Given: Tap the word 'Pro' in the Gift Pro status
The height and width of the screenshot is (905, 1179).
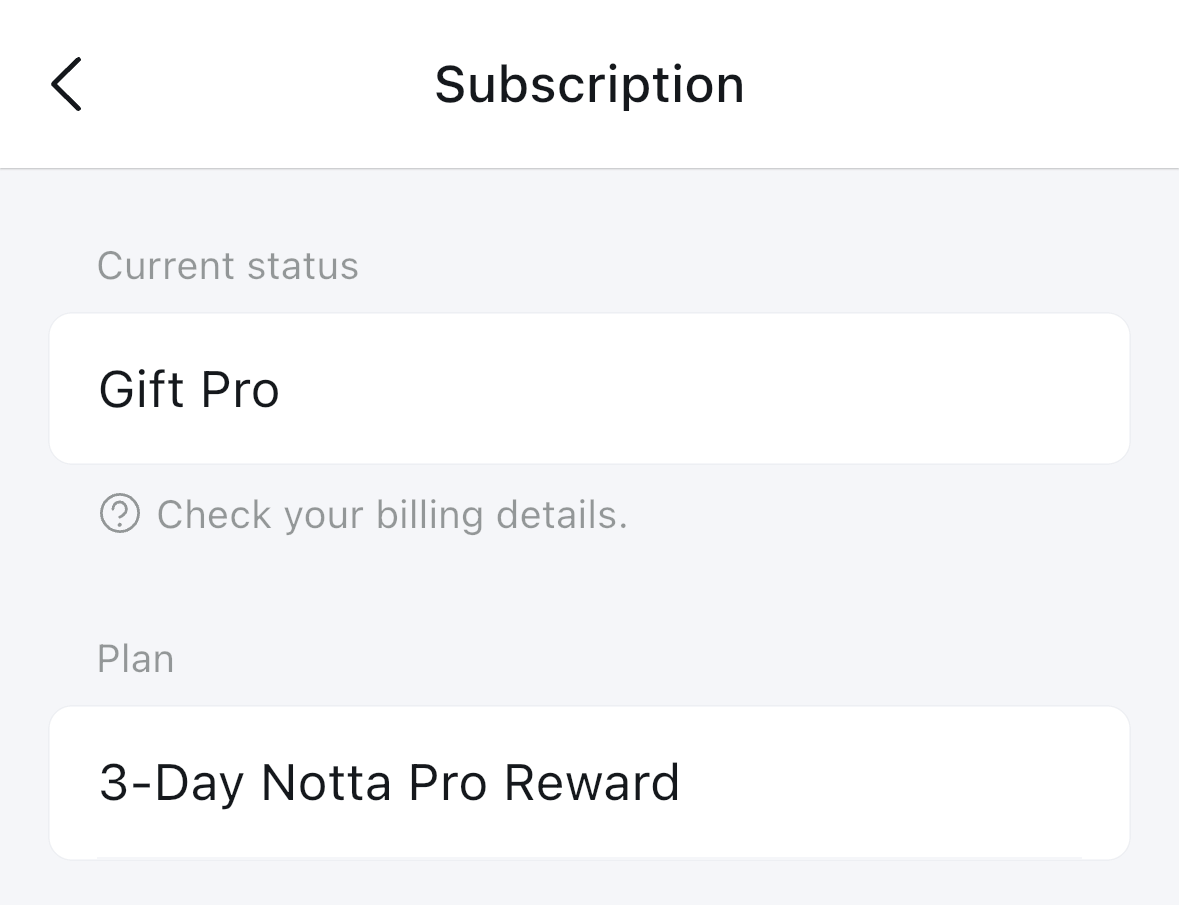Looking at the screenshot, I should [x=240, y=390].
